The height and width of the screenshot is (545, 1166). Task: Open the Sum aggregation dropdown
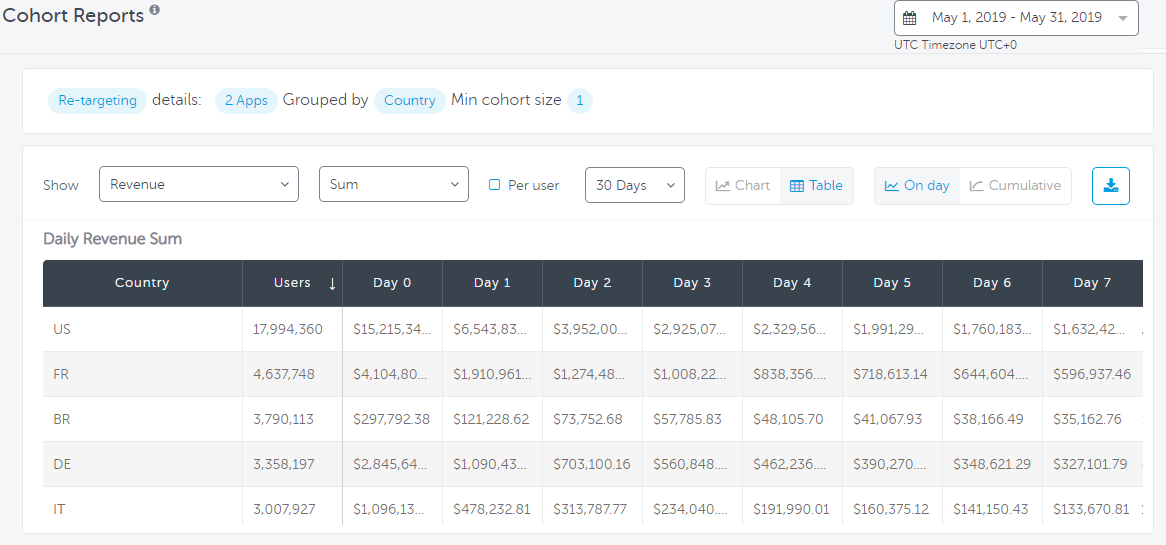[x=393, y=185]
